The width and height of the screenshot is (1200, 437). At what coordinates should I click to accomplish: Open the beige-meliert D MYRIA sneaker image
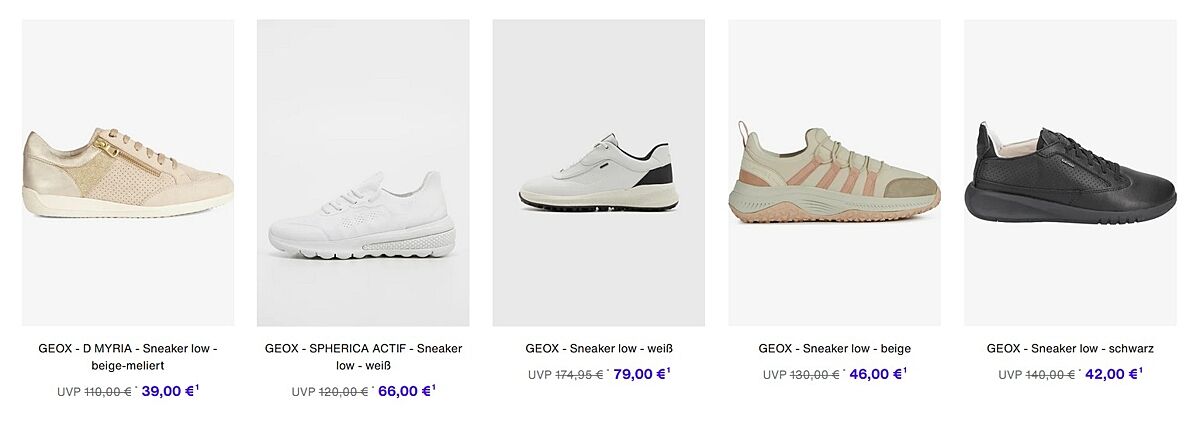[128, 172]
